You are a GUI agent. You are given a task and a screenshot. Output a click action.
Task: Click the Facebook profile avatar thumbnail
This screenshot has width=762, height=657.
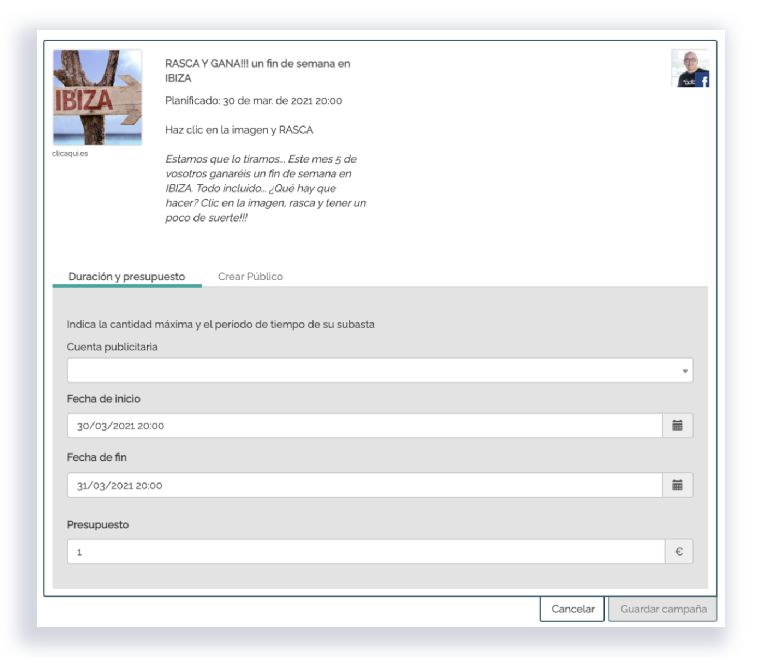[x=690, y=68]
